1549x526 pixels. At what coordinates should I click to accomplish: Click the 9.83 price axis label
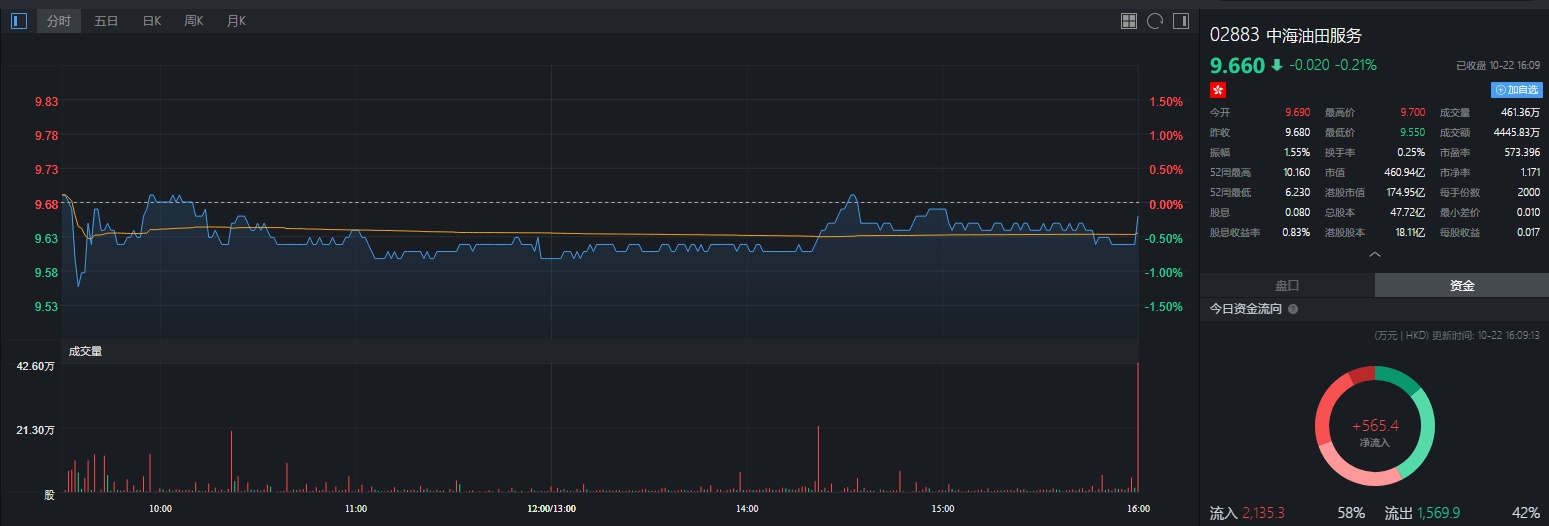46,102
